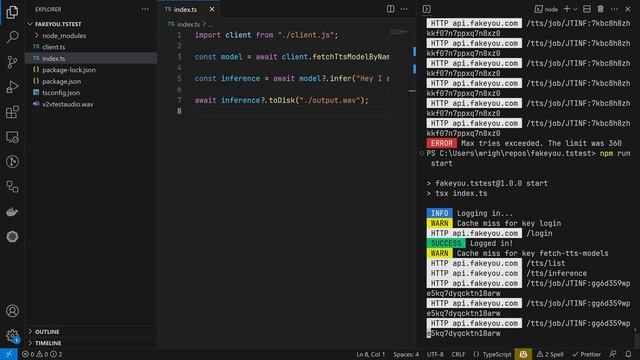Screen dimensions: 640x360
Task: Close the index.ts editor tab
Action: [212, 9]
